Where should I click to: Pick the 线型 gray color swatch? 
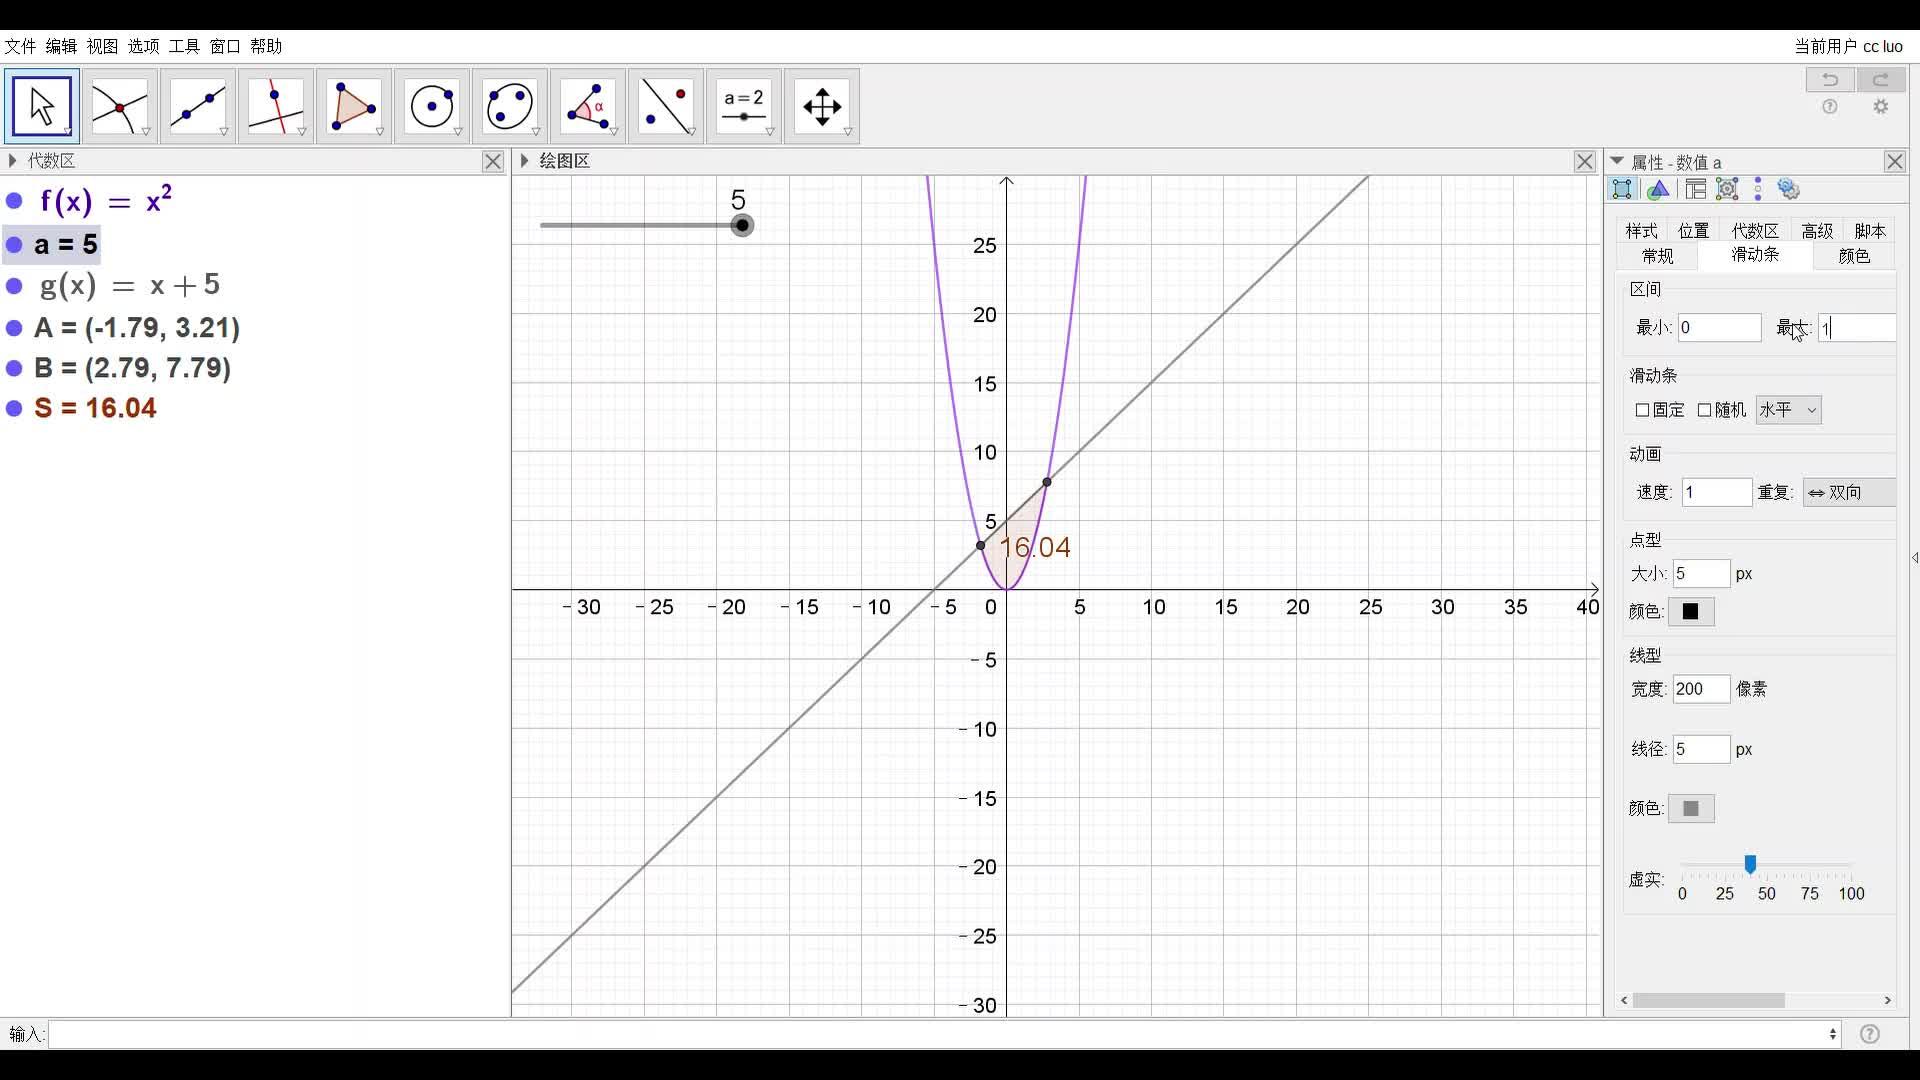1691,808
